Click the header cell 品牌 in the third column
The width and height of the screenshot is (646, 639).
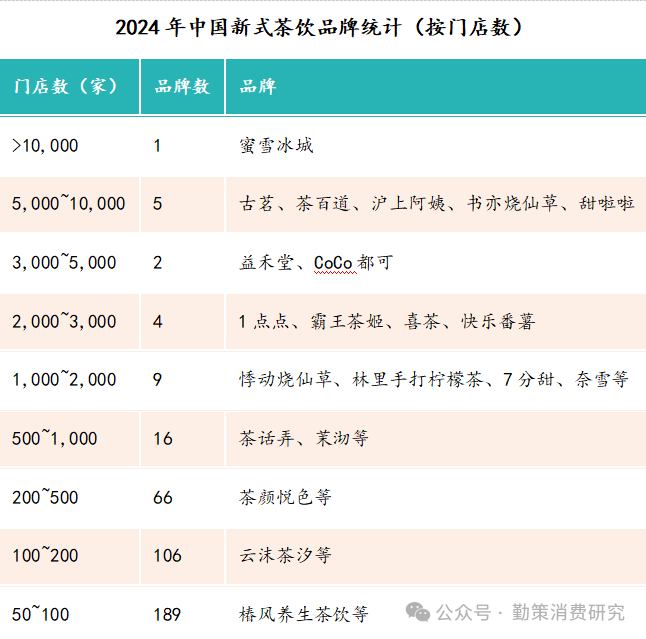(x=436, y=87)
